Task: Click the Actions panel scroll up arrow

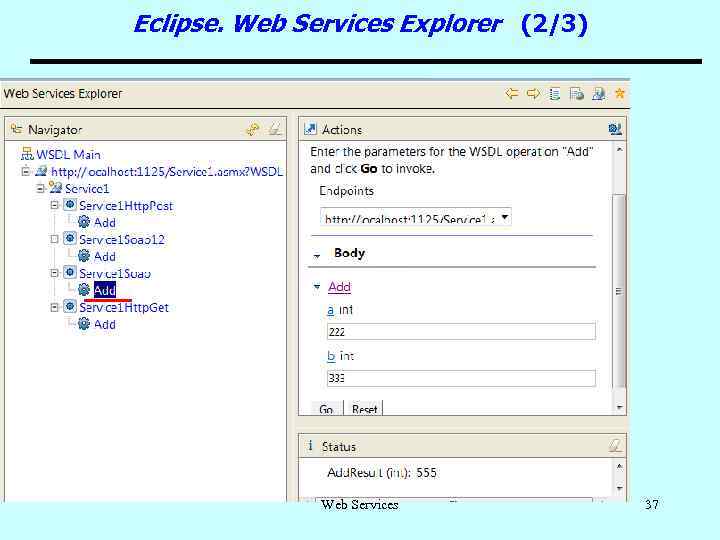Action: [619, 150]
